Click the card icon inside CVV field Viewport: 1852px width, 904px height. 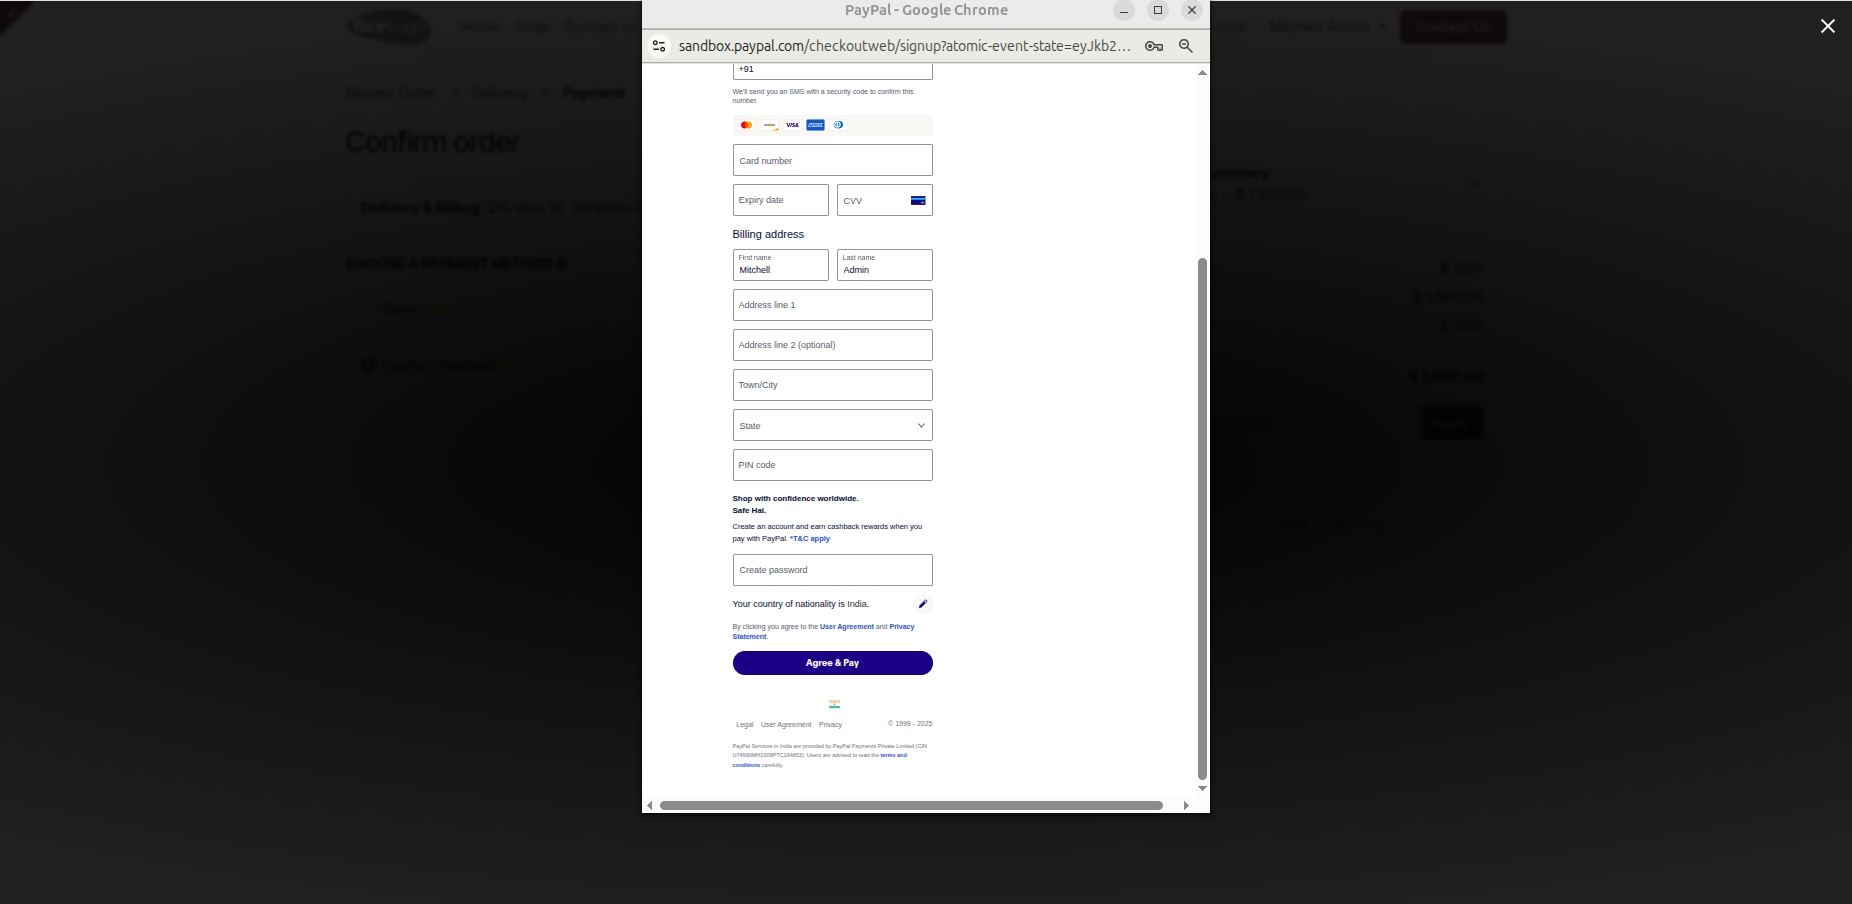tap(918, 201)
